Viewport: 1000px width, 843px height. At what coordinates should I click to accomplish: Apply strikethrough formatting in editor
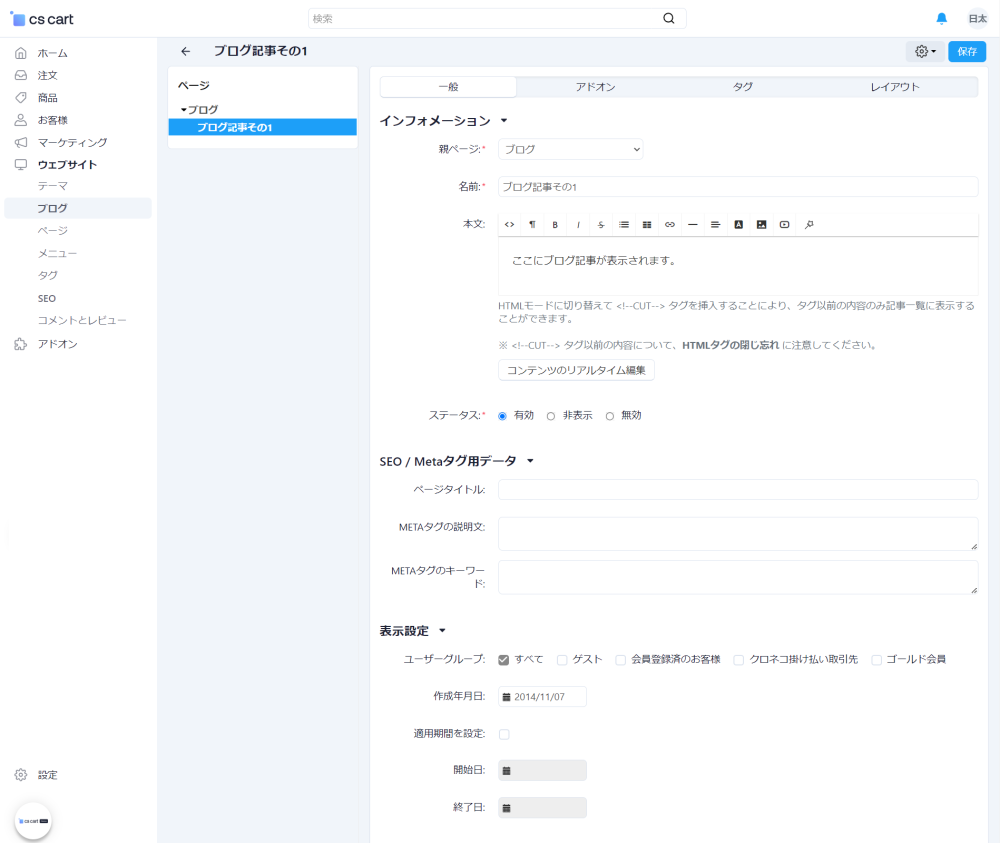point(601,224)
